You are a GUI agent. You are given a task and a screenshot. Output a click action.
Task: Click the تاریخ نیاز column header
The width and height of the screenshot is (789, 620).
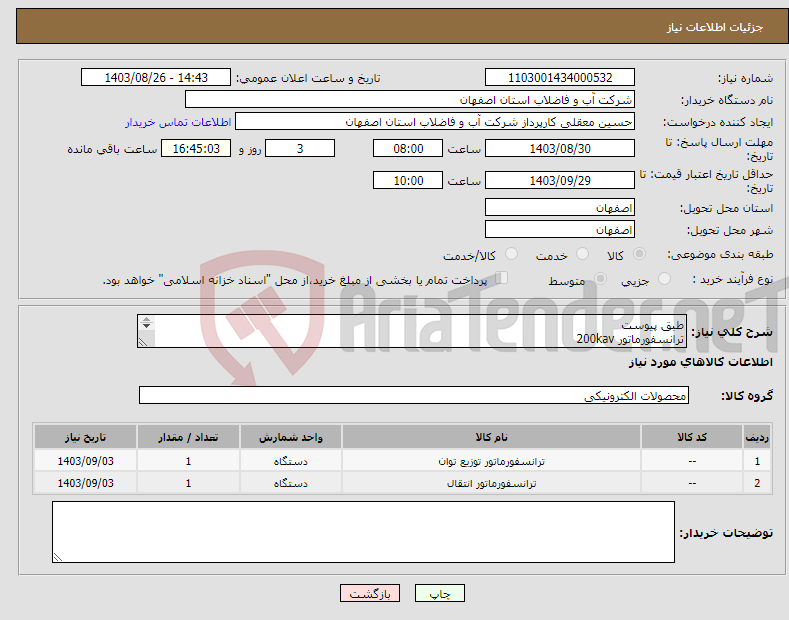tap(86, 437)
